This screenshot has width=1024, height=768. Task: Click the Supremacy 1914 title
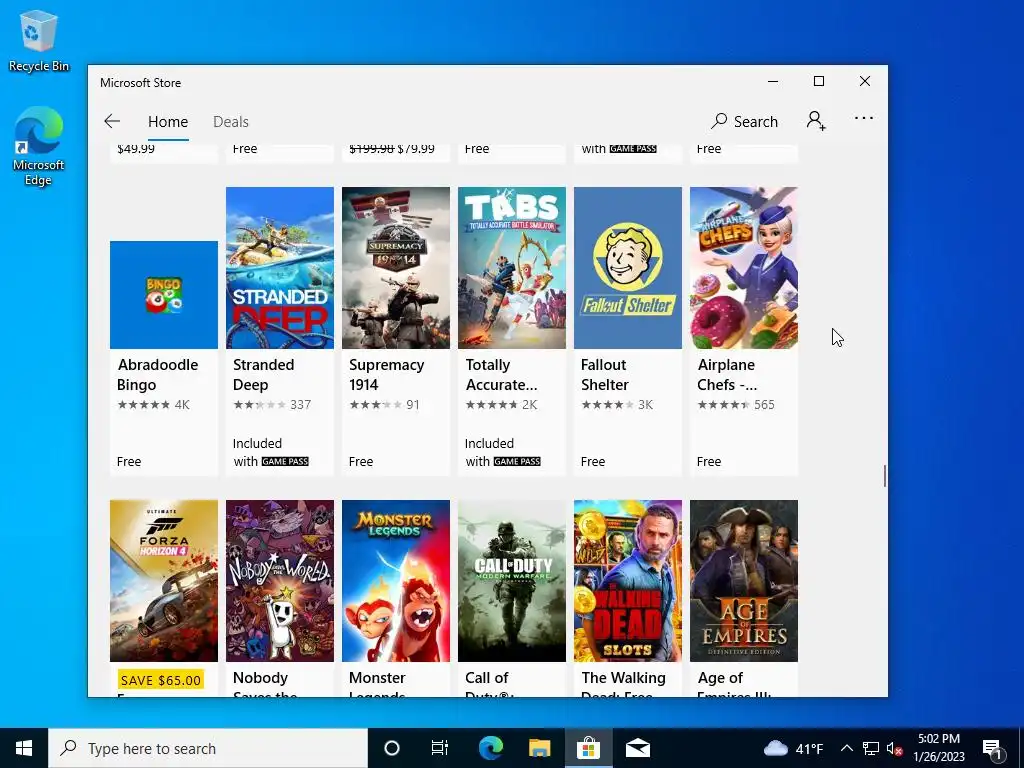(x=387, y=375)
